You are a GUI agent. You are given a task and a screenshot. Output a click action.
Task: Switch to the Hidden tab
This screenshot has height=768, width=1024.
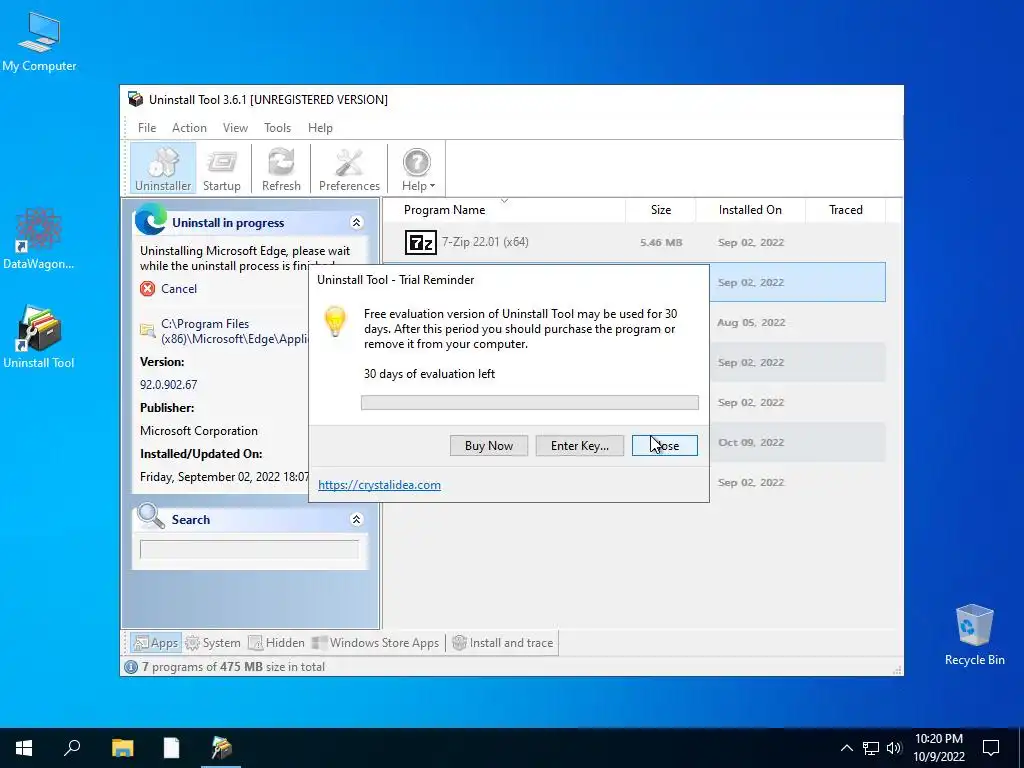coord(276,643)
